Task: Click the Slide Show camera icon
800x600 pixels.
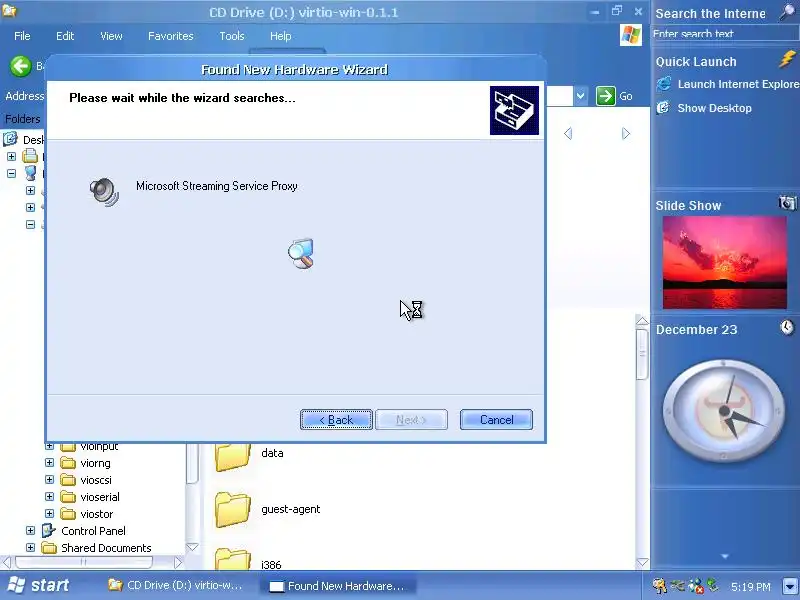Action: (x=787, y=203)
